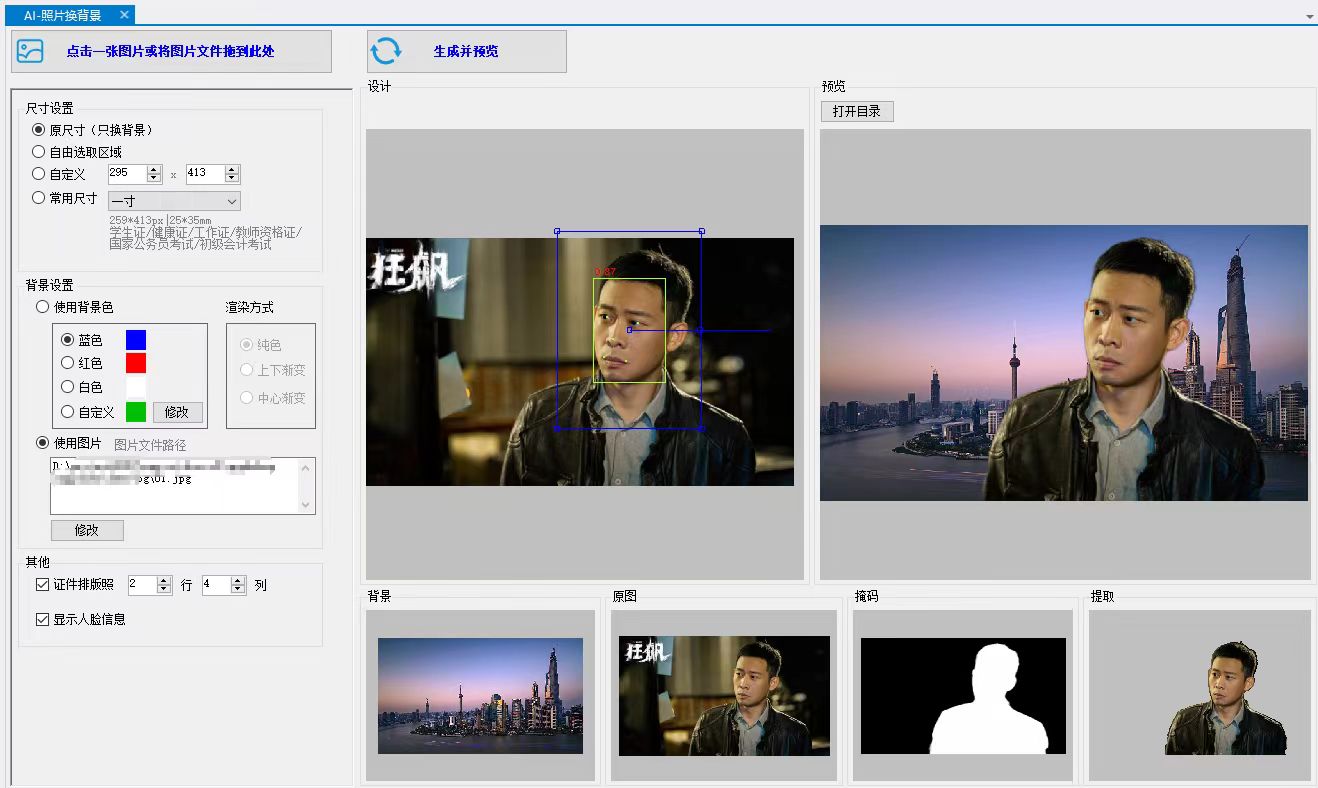Decrease column count 4 with down arrow
This screenshot has width=1318, height=788.
[238, 590]
